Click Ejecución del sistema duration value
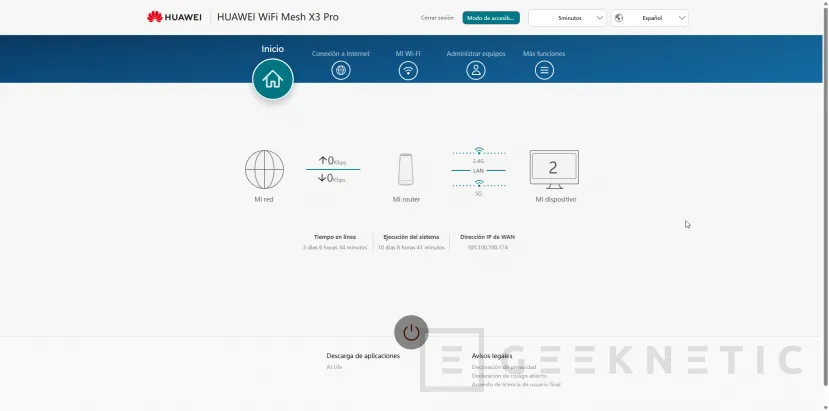829x411 pixels. [x=411, y=247]
